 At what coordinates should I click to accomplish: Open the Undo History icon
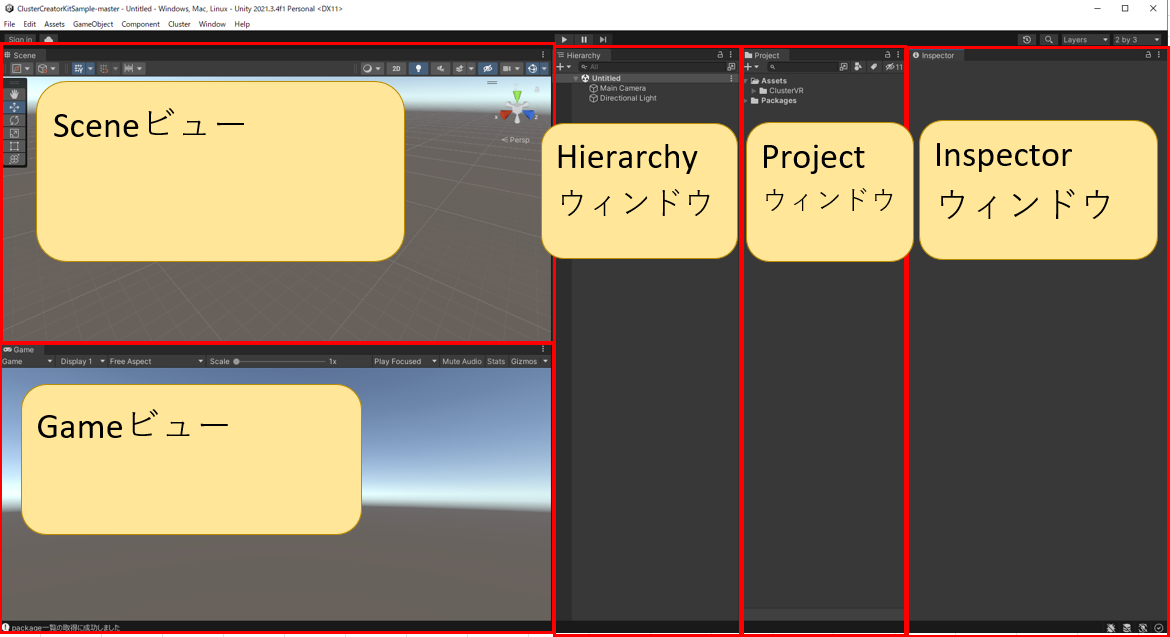coord(1027,40)
